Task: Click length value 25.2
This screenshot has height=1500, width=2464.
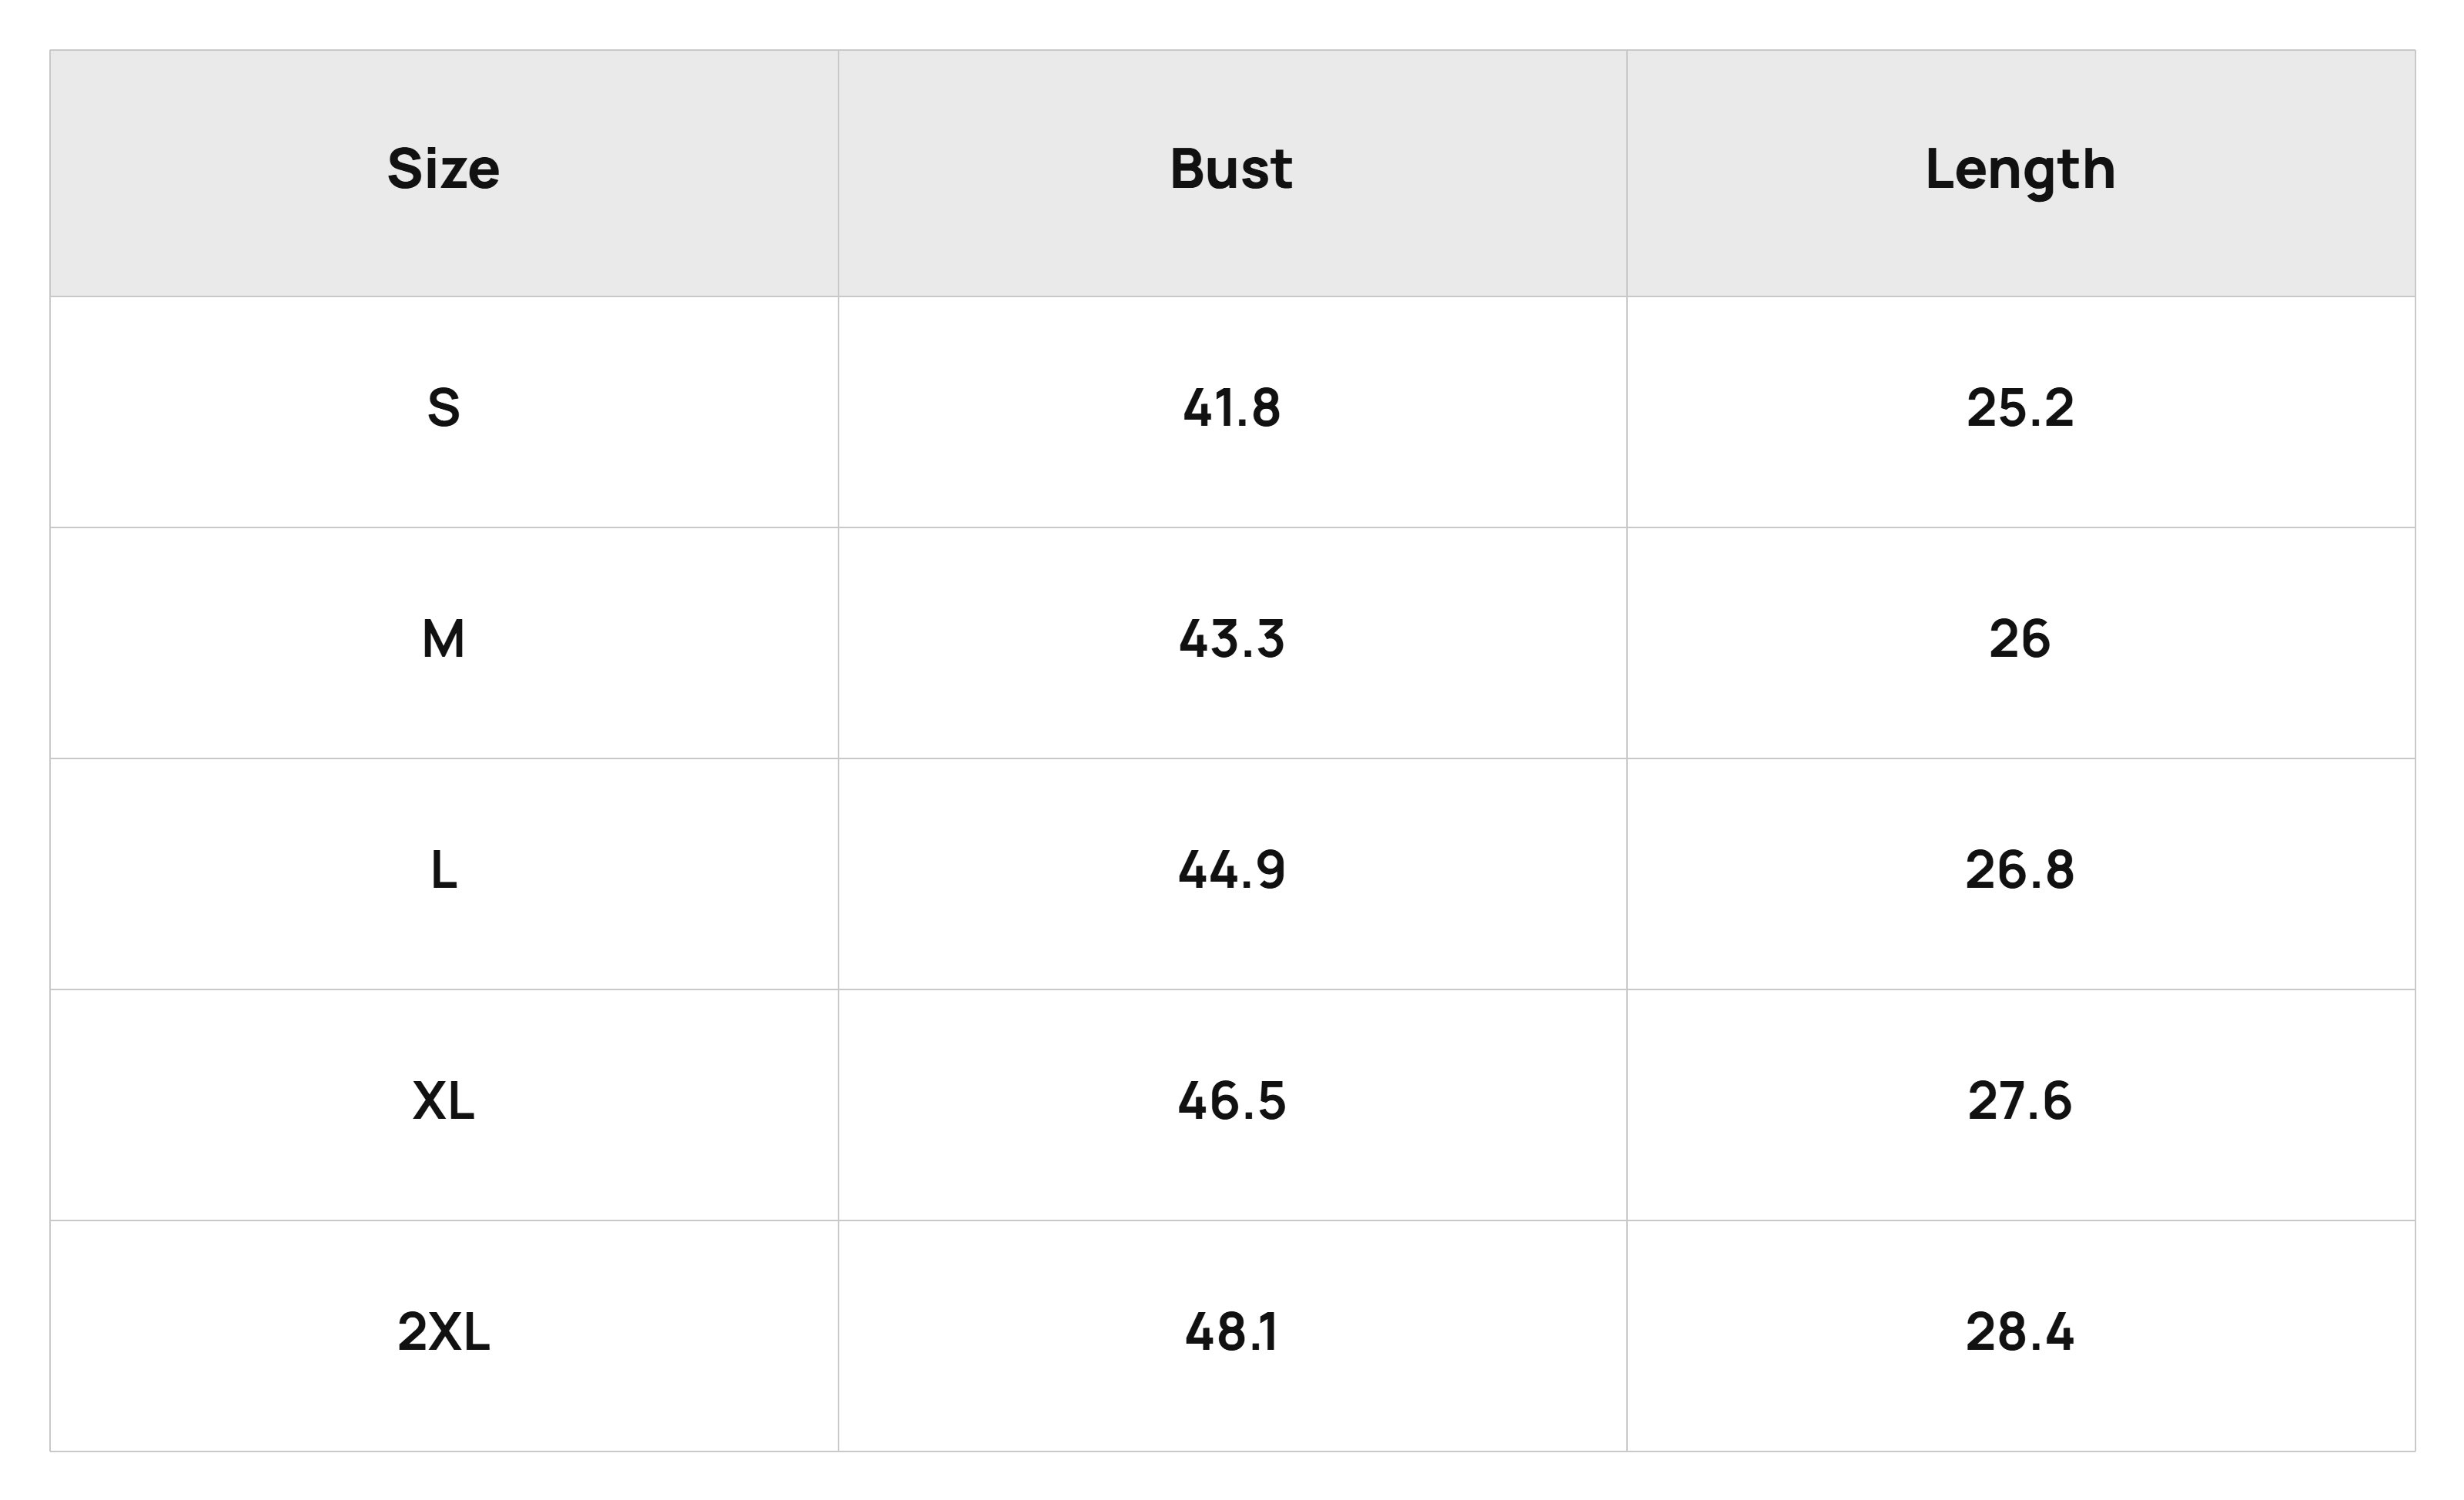Action: (x=2020, y=408)
